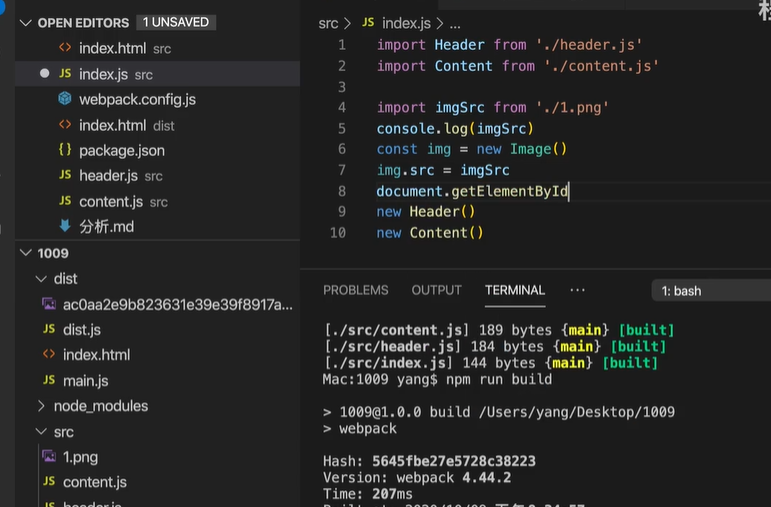This screenshot has width=771, height=507.
Task: Open content.js src in open editors
Action: point(157,202)
